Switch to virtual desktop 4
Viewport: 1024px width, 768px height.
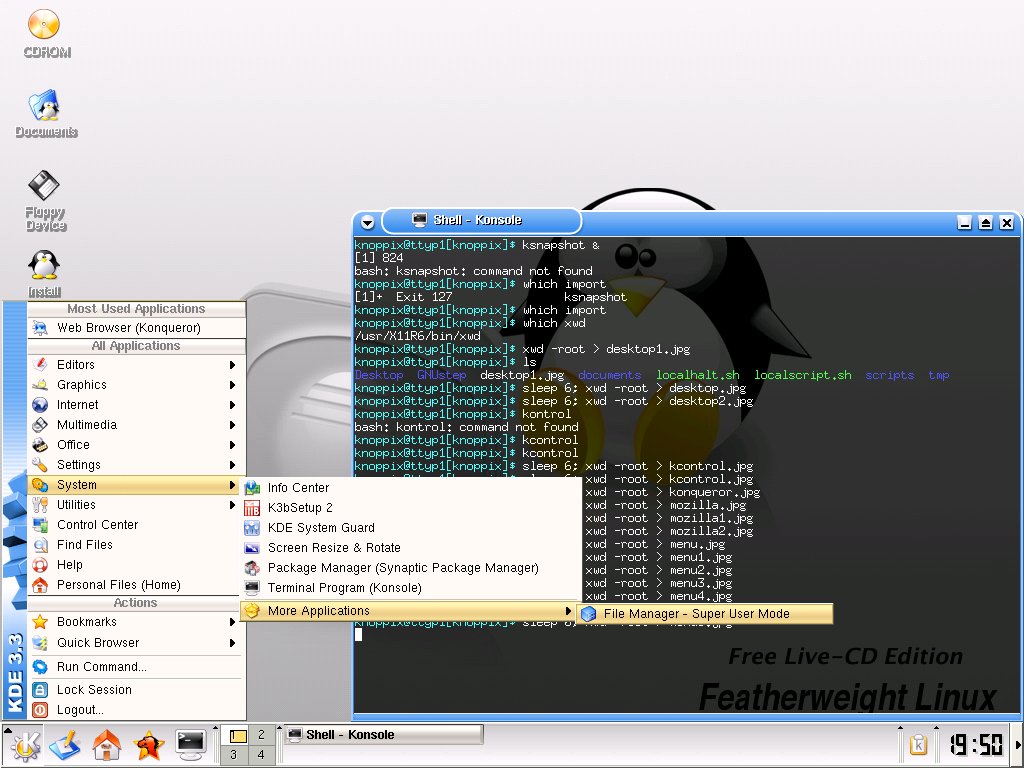261,755
